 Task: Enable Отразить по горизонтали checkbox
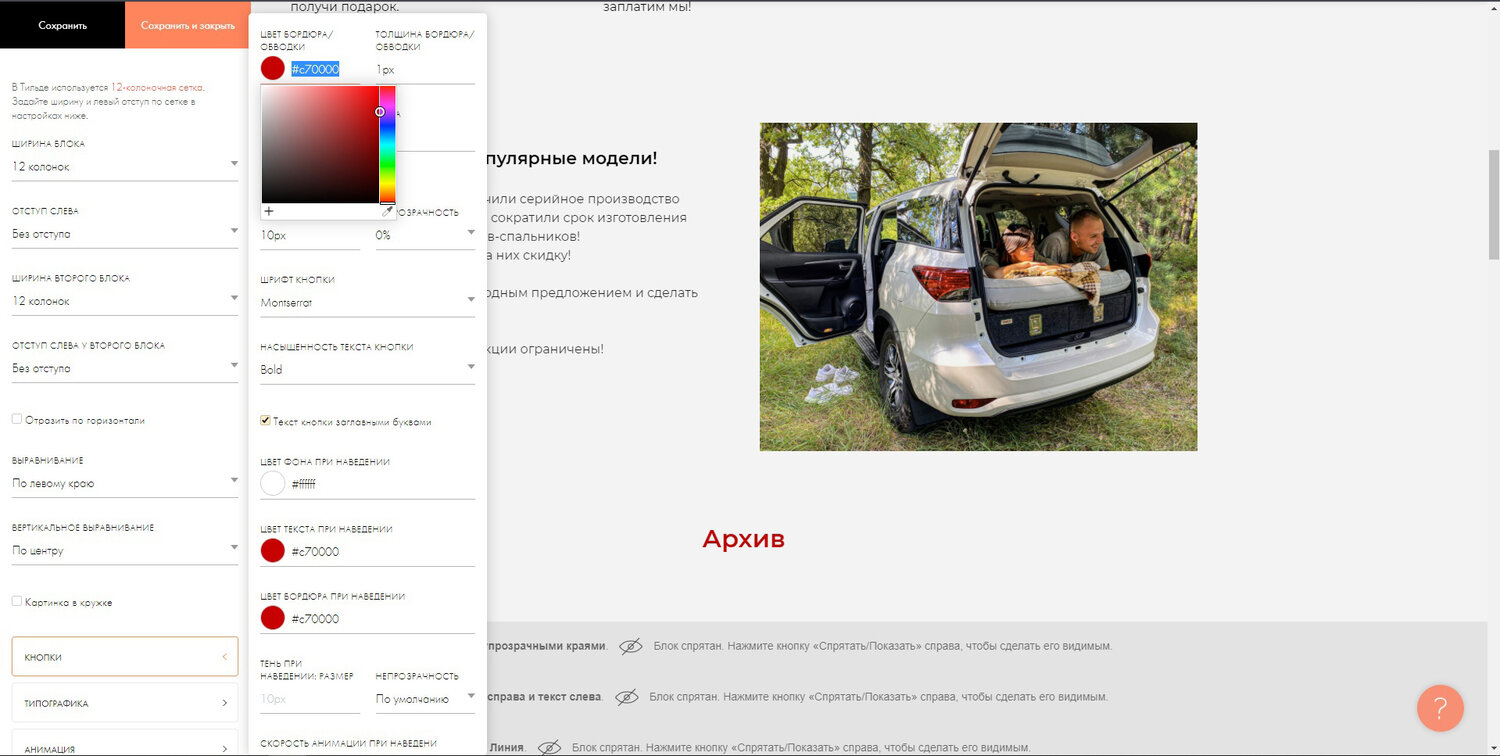pos(17,420)
